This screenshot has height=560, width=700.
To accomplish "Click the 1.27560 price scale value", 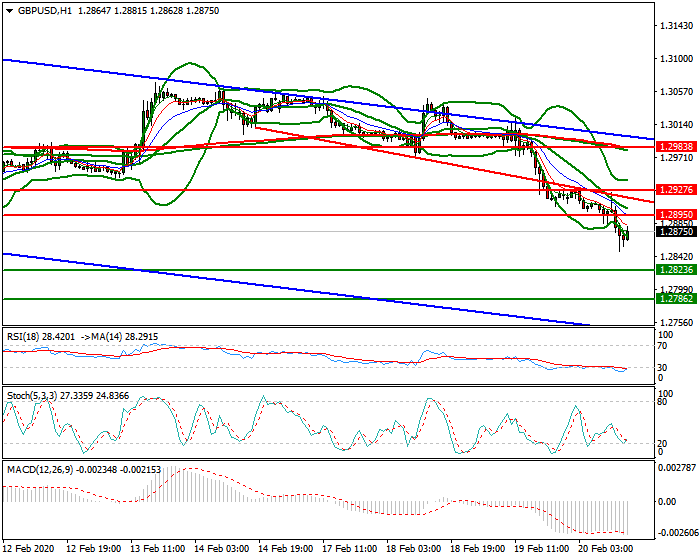I will 677,322.
